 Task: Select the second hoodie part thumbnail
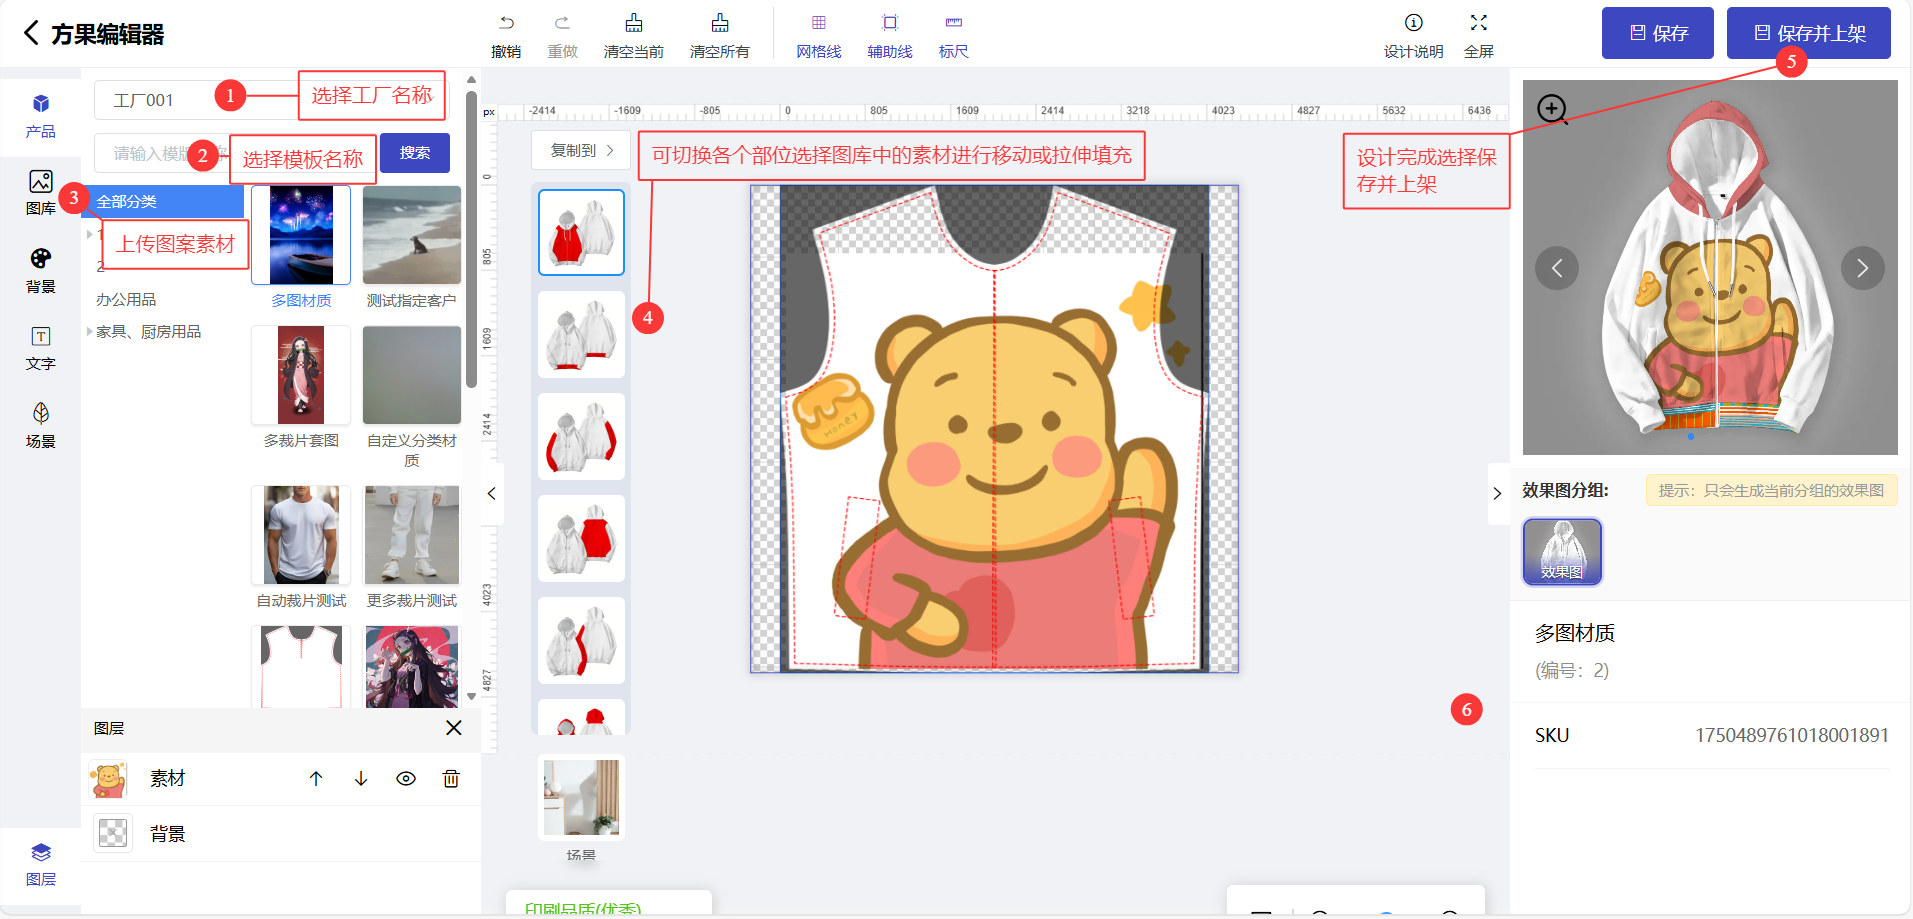click(x=581, y=334)
